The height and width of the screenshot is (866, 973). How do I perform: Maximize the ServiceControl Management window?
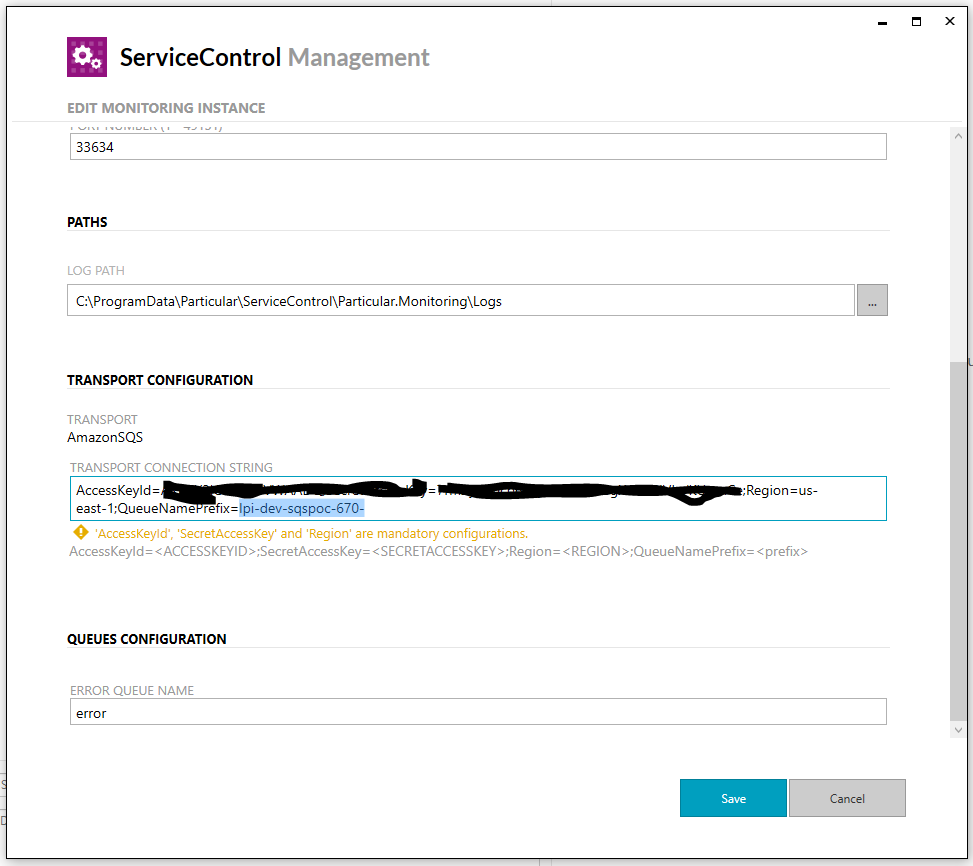click(x=916, y=22)
